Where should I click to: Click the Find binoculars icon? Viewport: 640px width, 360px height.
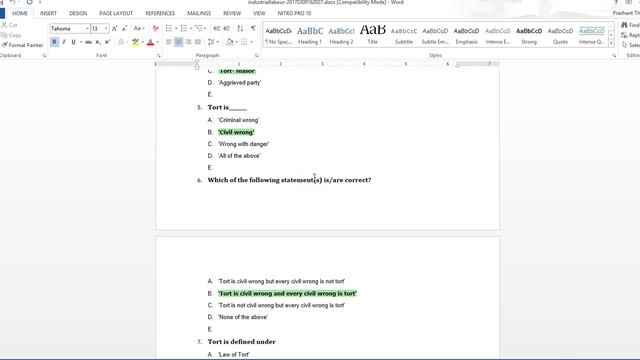[x=624, y=25]
